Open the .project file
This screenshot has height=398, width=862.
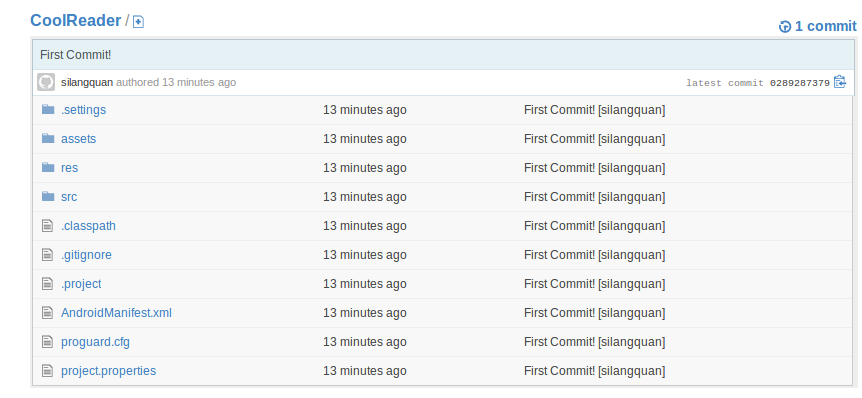81,284
